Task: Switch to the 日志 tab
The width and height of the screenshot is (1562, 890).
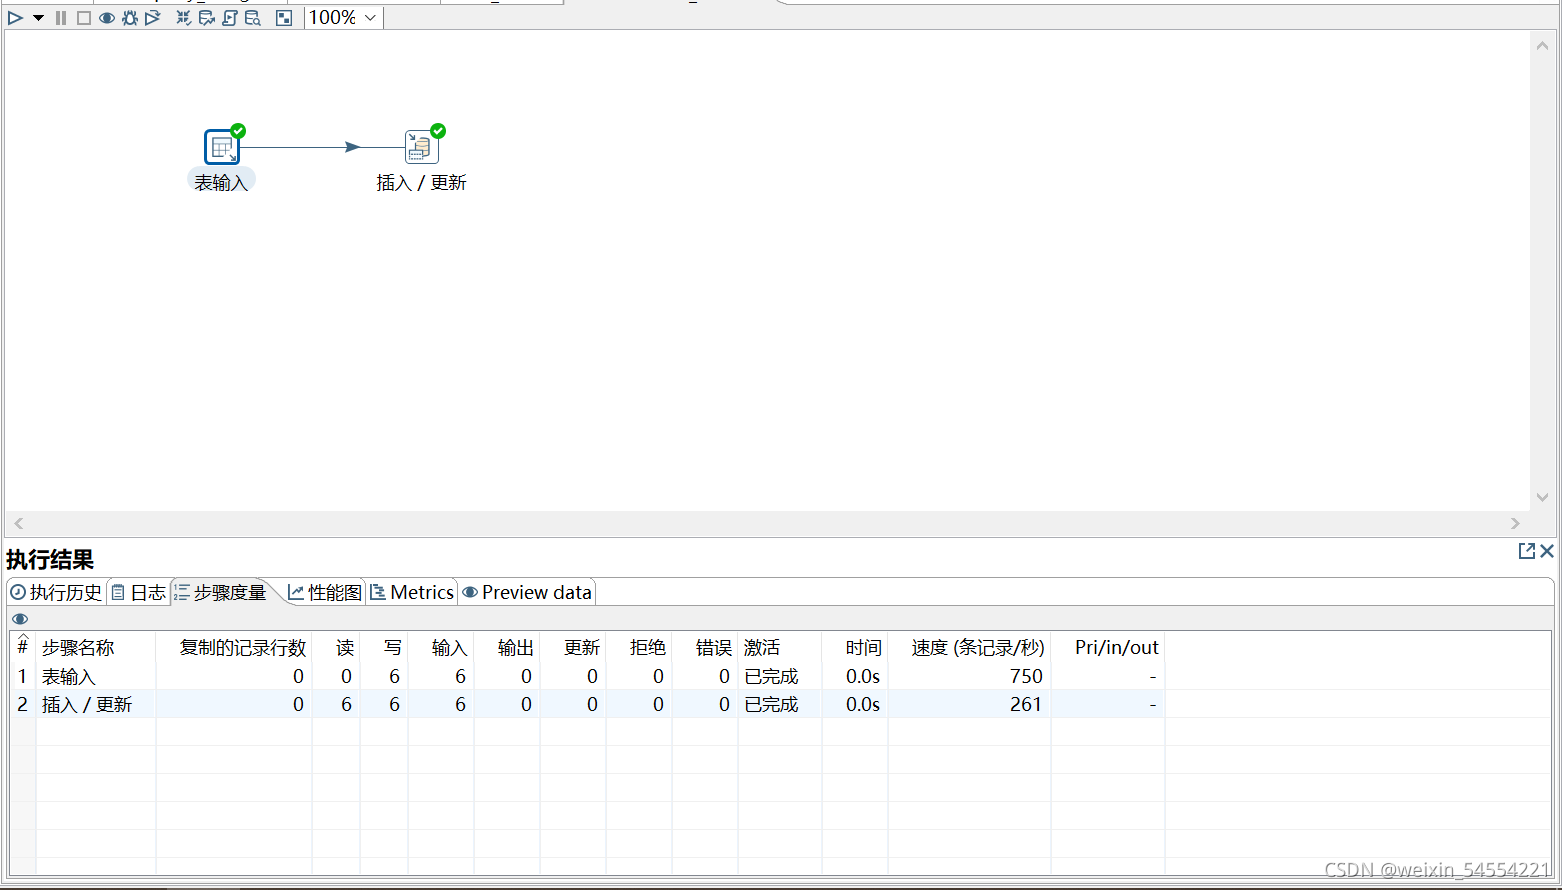Action: point(139,592)
